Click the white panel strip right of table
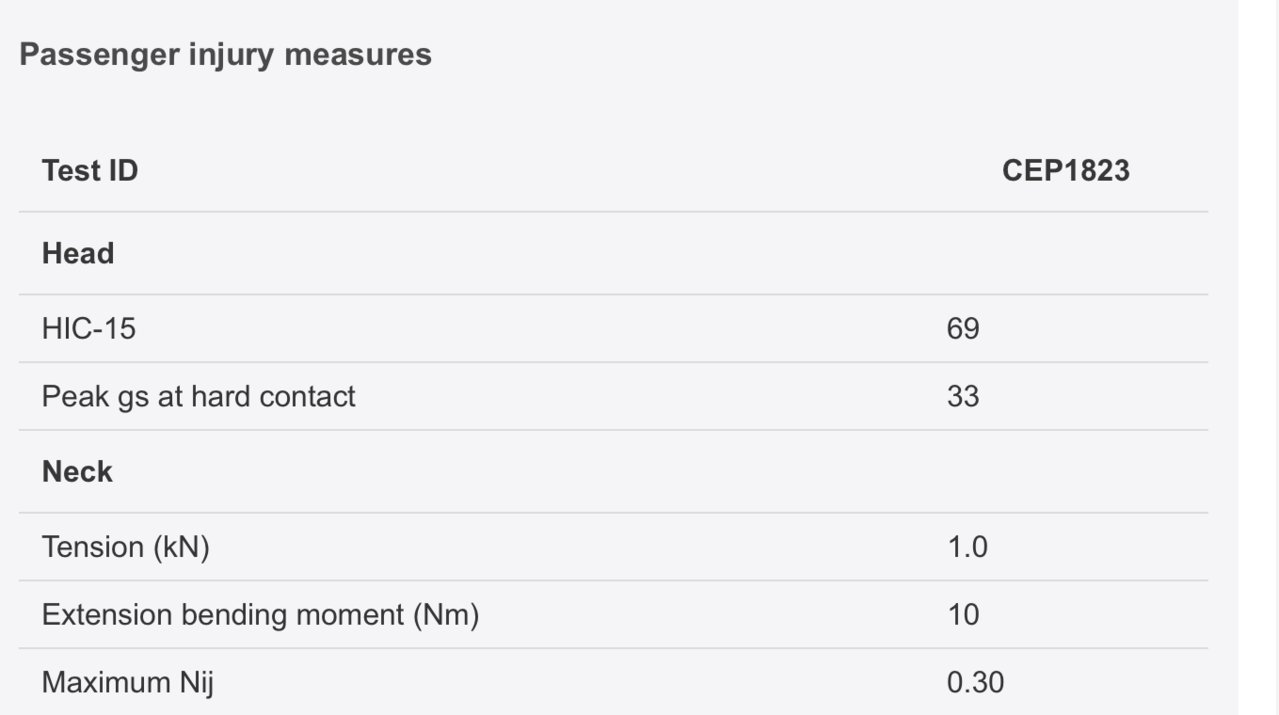This screenshot has width=1279, height=715. [x=1258, y=357]
